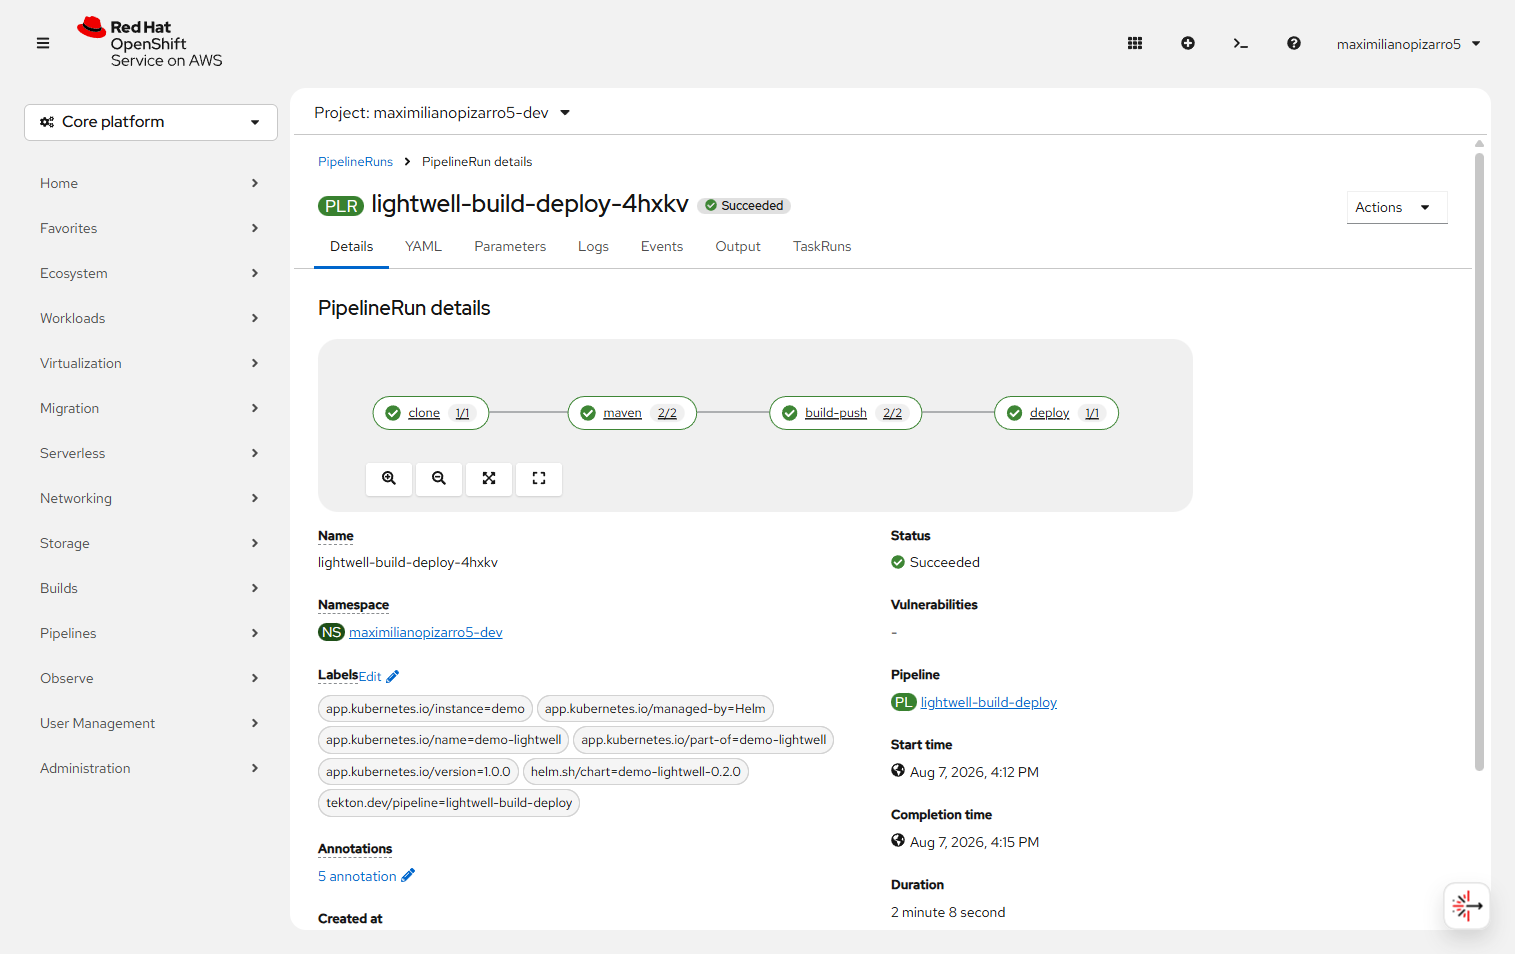Image resolution: width=1515 pixels, height=954 pixels.
Task: Click the PL pipeline badge
Action: (x=903, y=702)
